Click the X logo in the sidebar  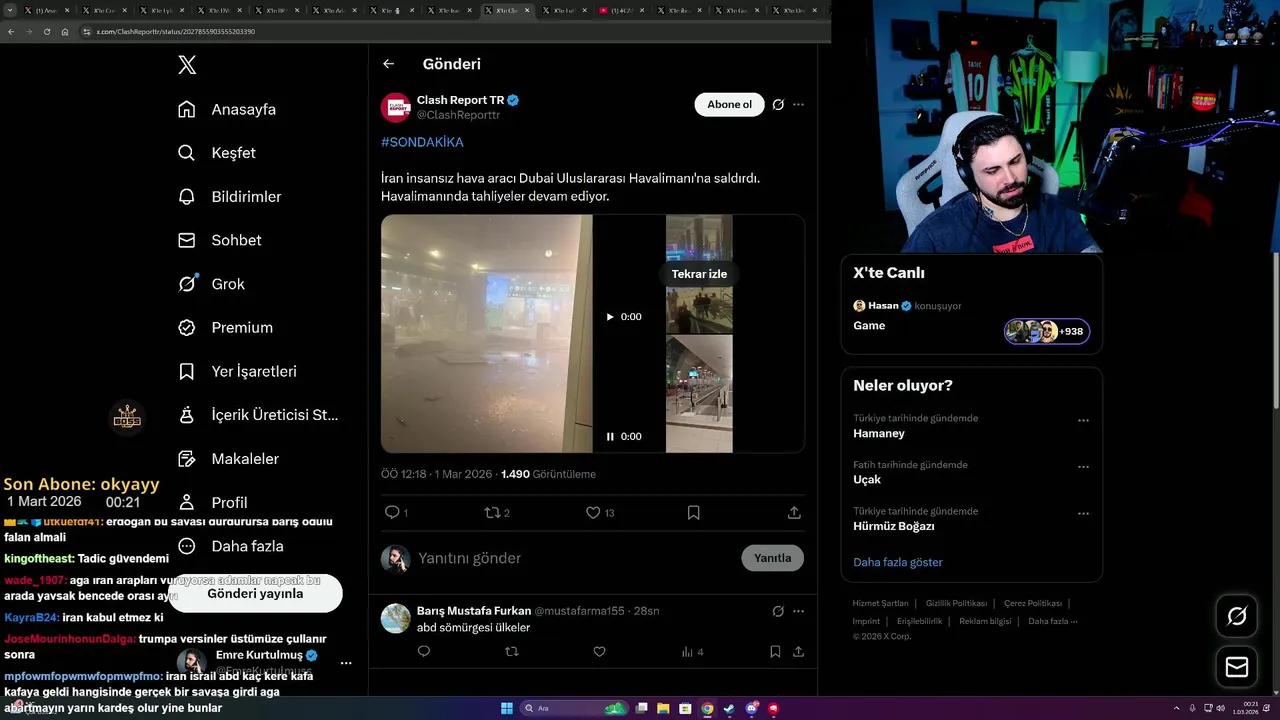(187, 65)
